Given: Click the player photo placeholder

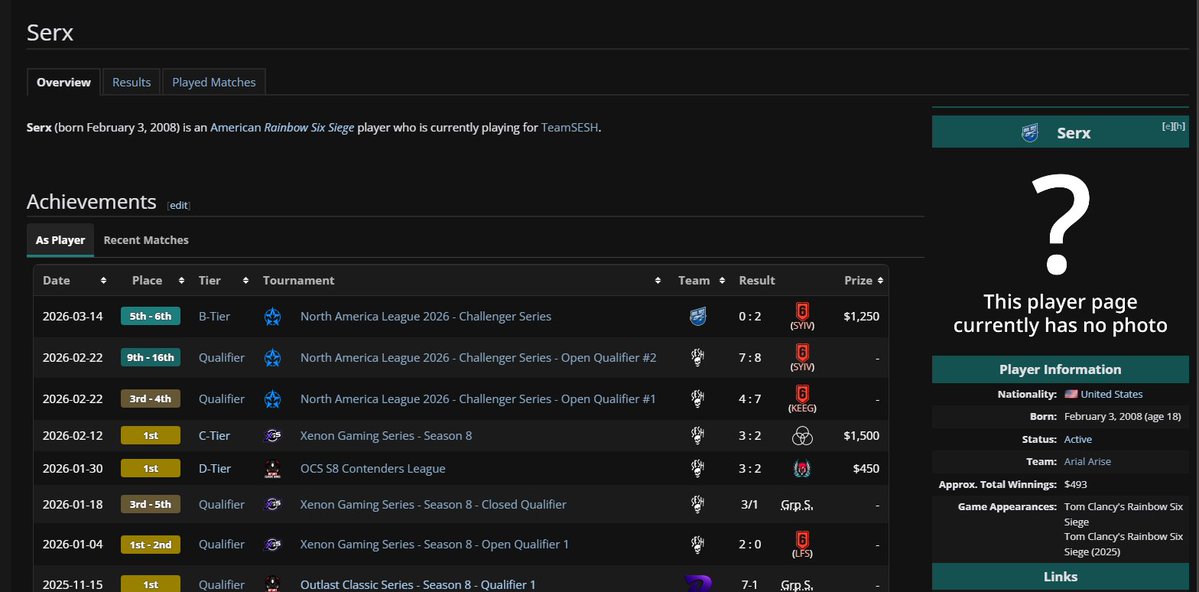Looking at the screenshot, I should (x=1060, y=250).
